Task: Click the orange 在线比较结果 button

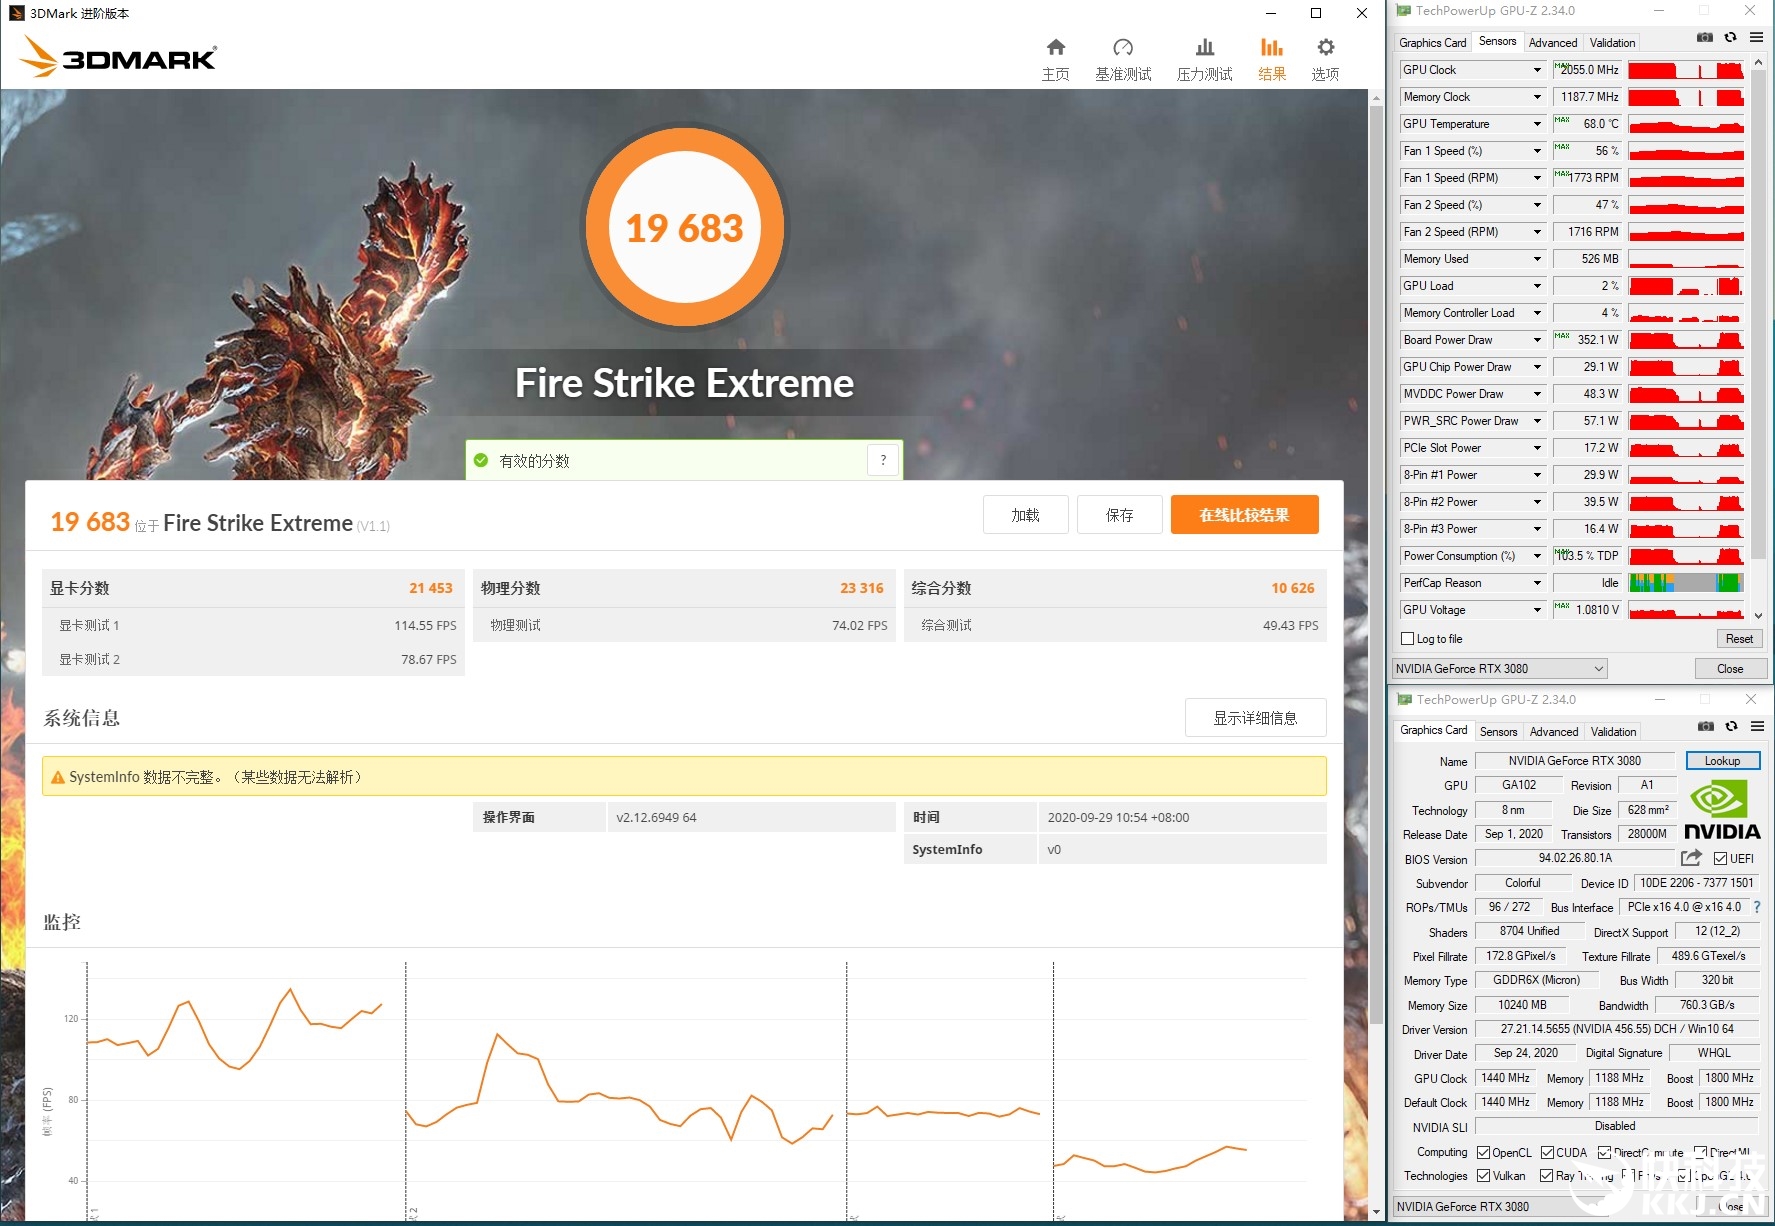Action: 1244,515
